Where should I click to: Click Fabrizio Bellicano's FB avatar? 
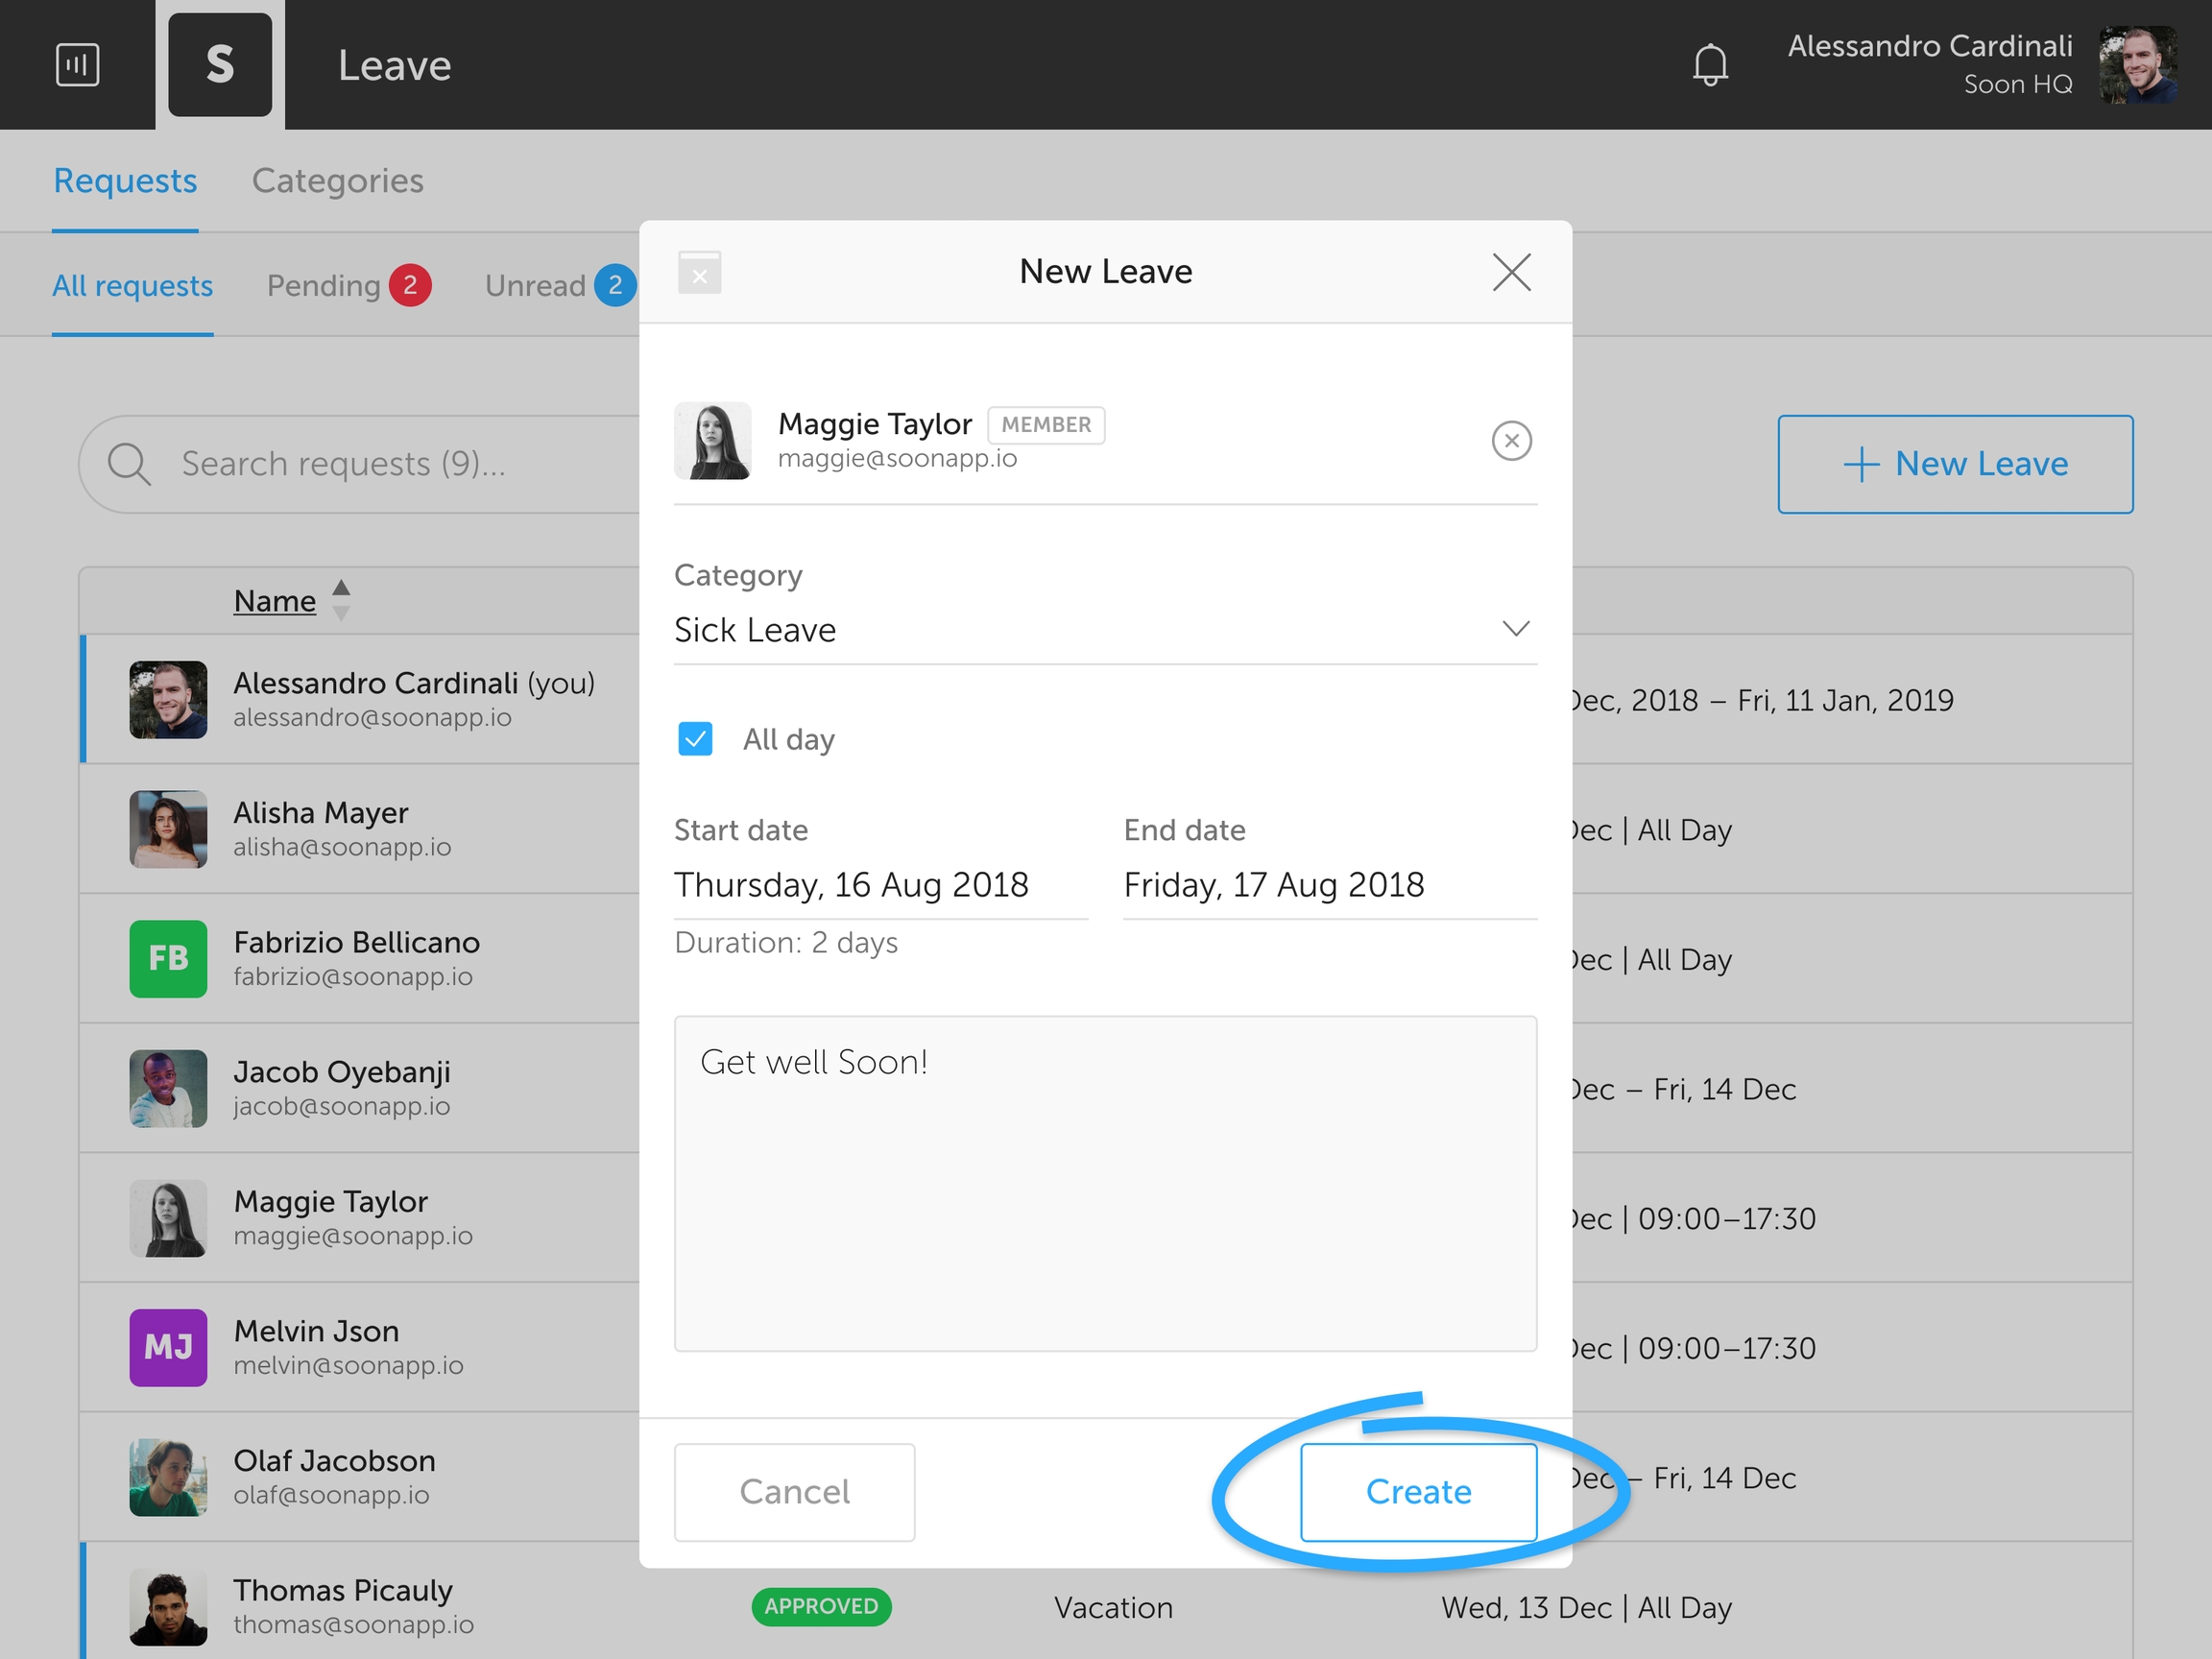click(x=168, y=958)
